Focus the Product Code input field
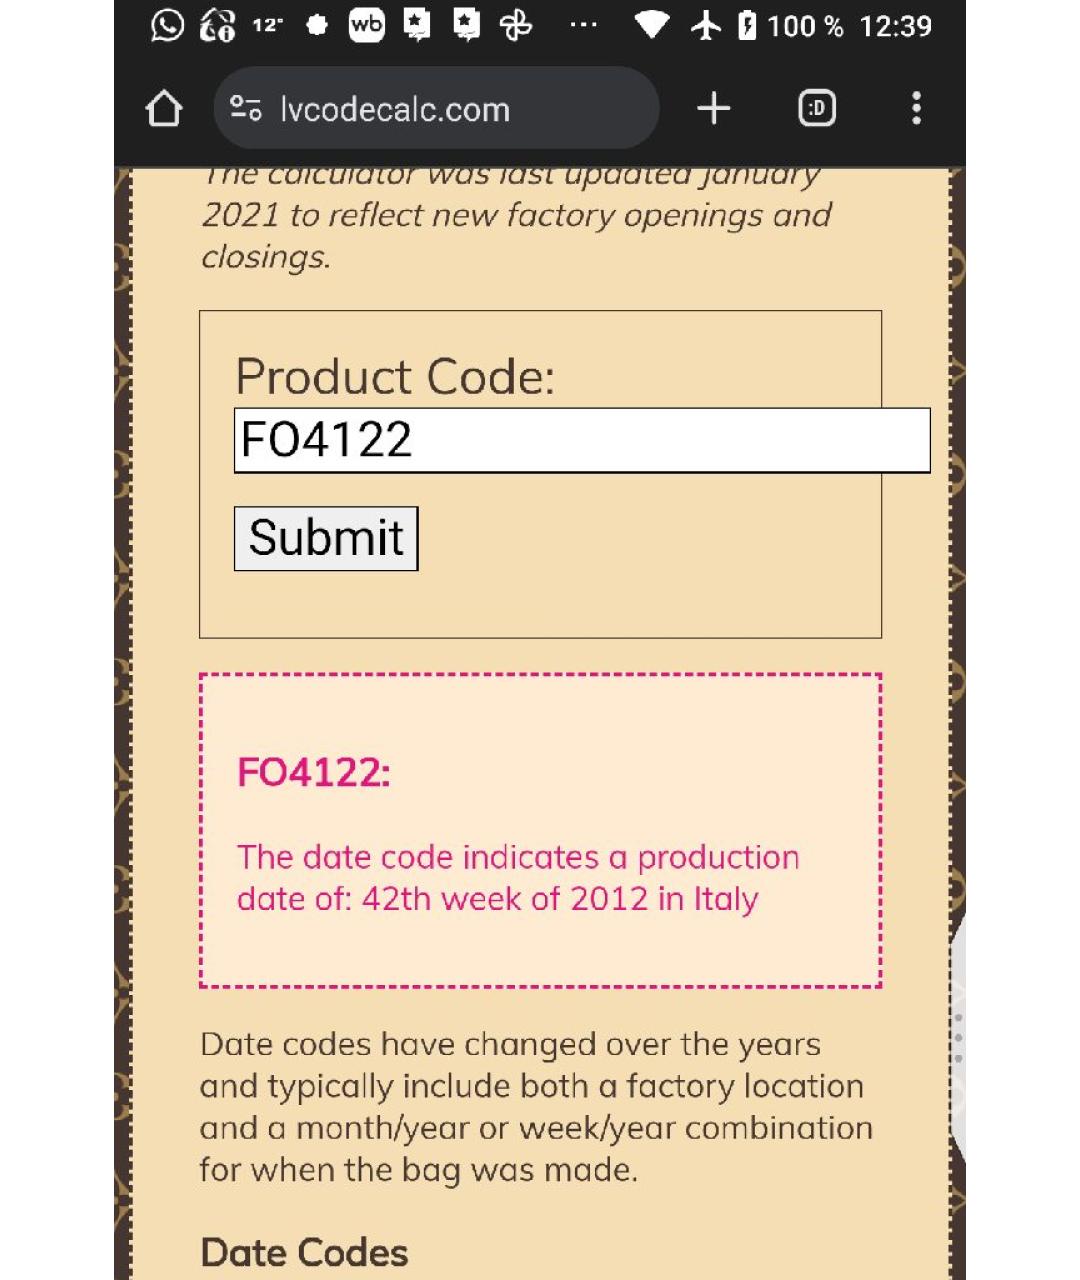This screenshot has width=1080, height=1280. (582, 440)
